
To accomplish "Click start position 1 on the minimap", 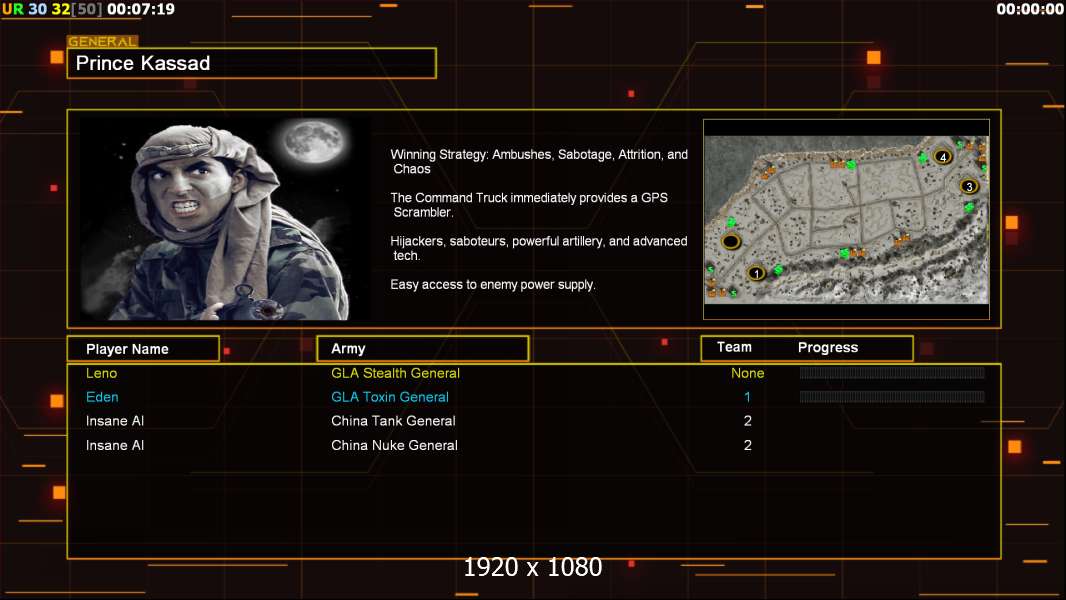I will [x=756, y=273].
